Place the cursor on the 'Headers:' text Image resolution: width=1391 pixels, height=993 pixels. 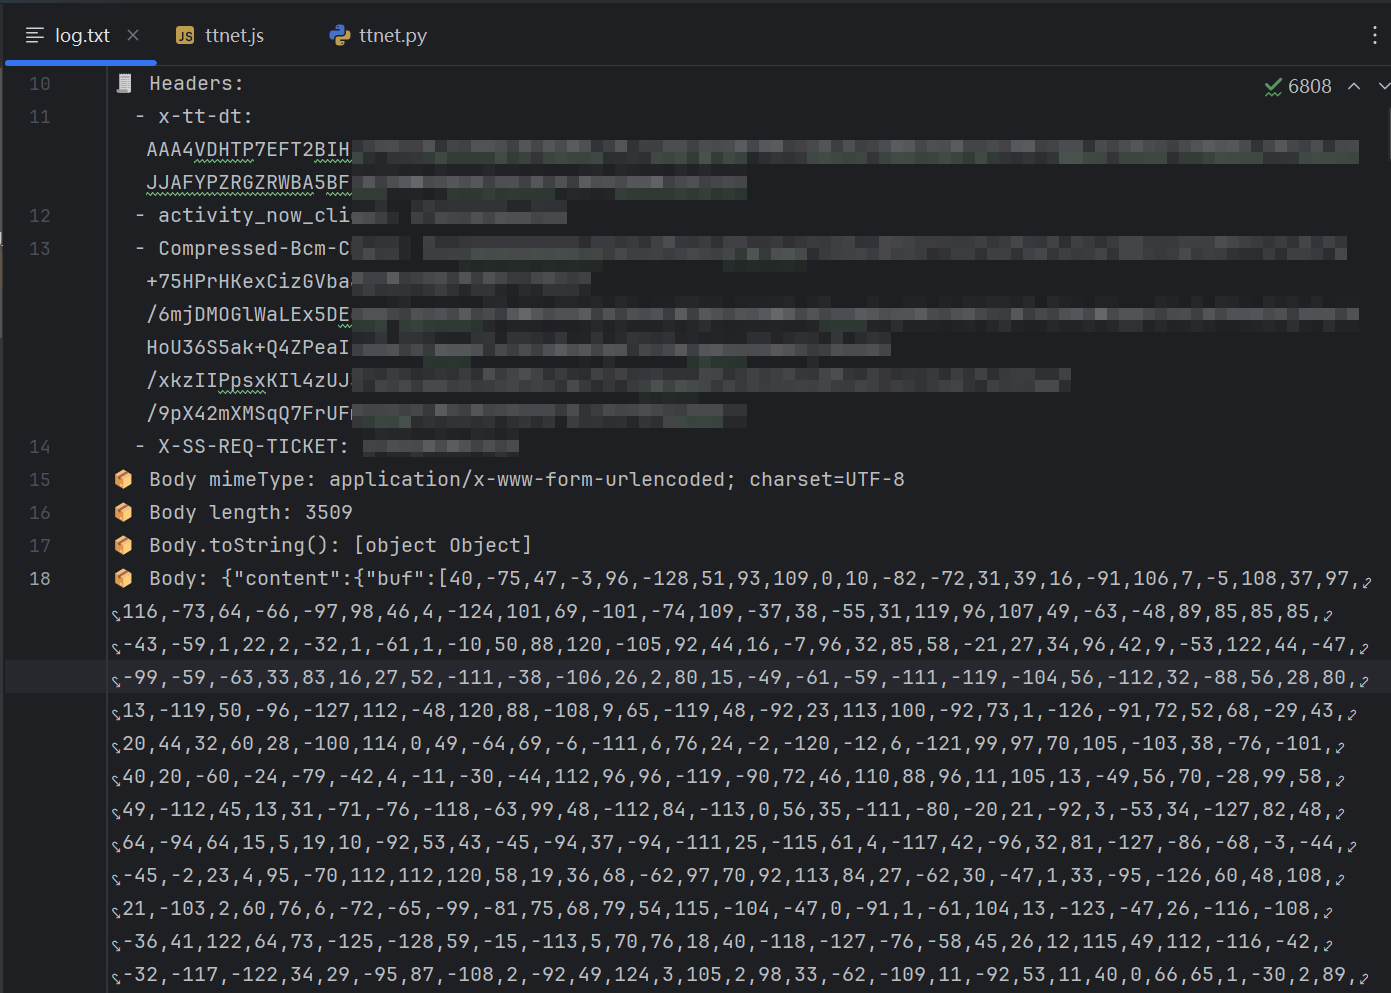(x=196, y=84)
